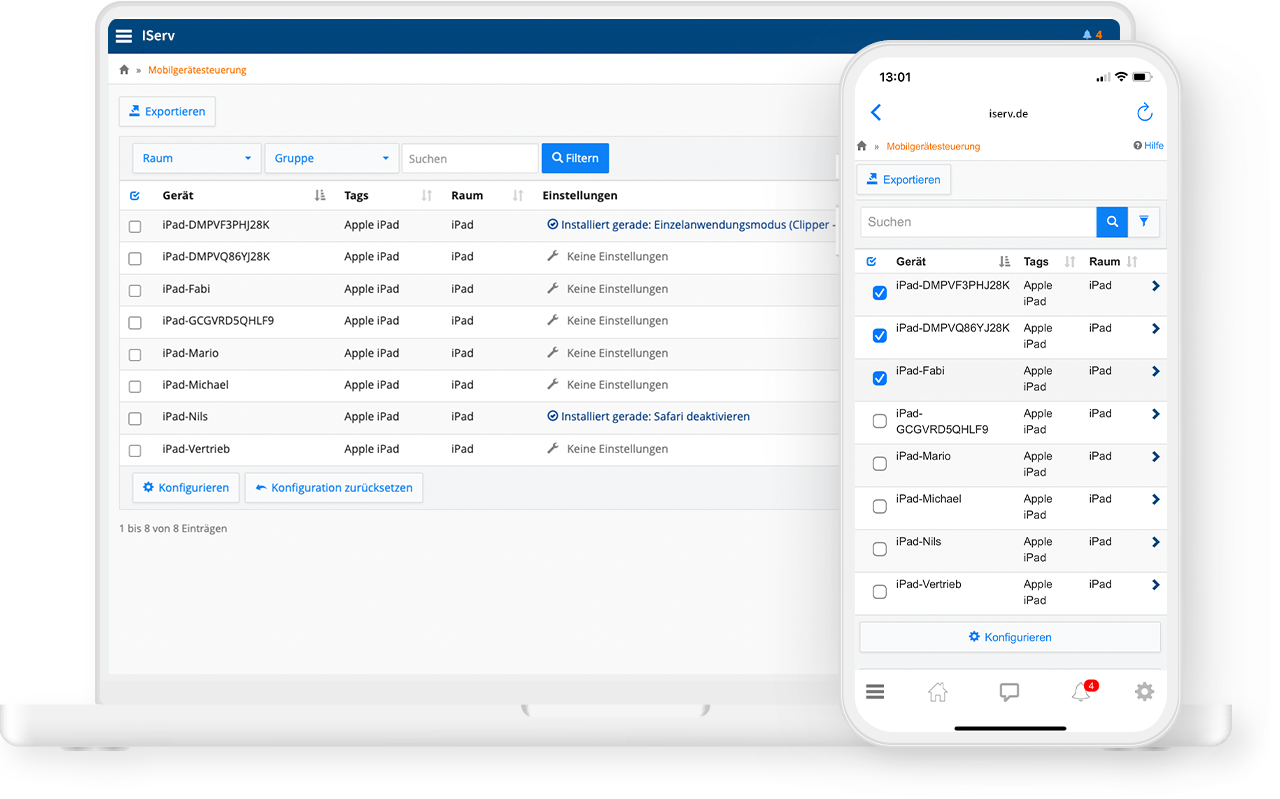Tap the home icon in phone bottom bar
Image resolution: width=1280 pixels, height=799 pixels.
click(x=937, y=691)
